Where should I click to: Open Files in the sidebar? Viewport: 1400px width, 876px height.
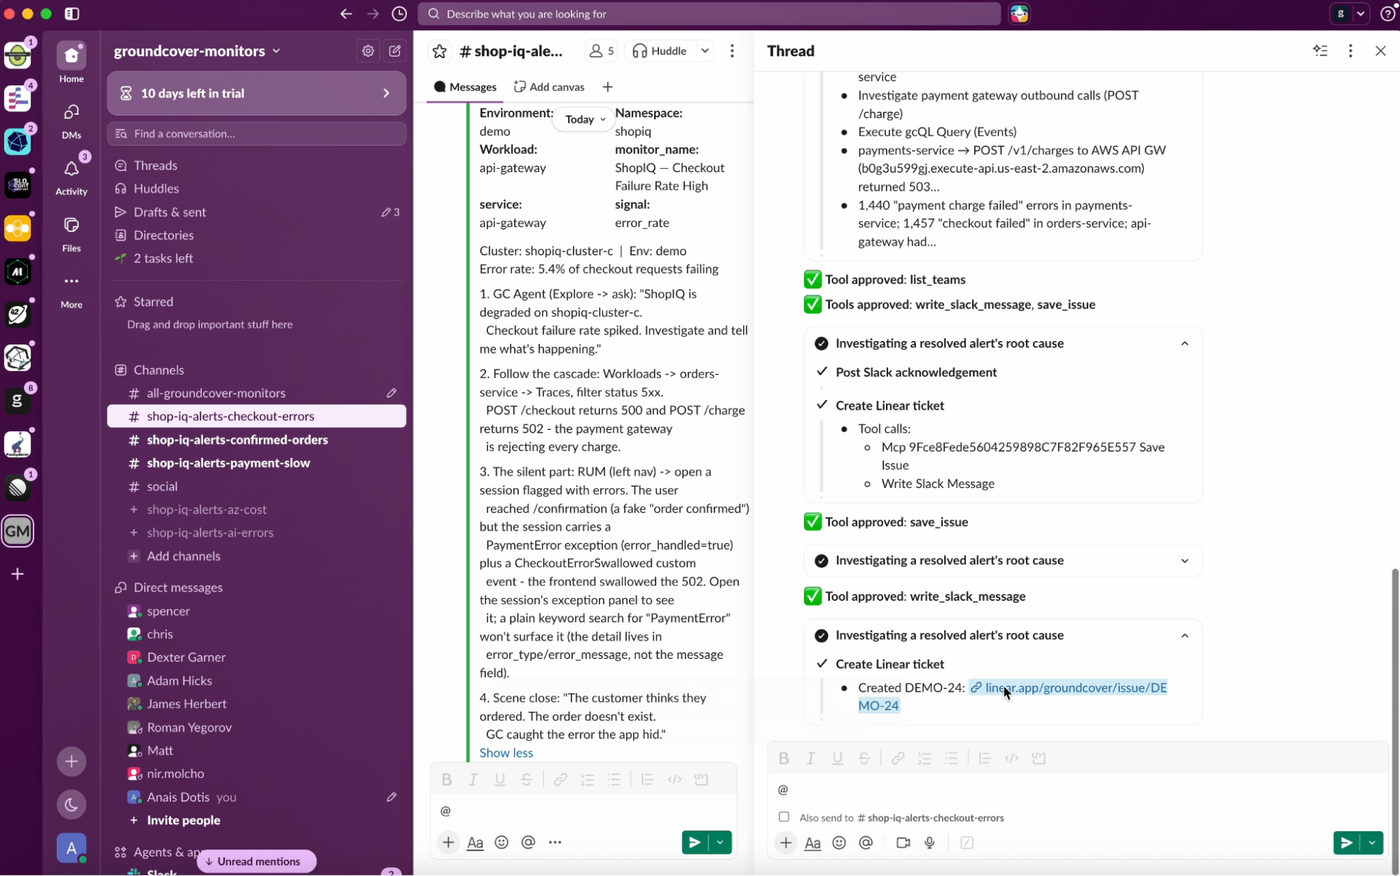click(x=71, y=233)
